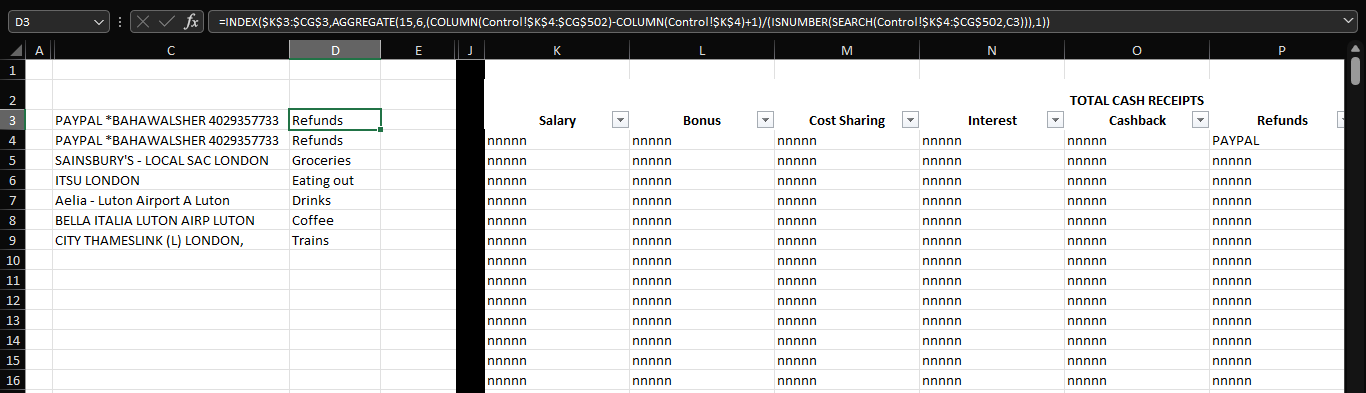Select row 9 header
The width and height of the screenshot is (1366, 393).
[12, 240]
